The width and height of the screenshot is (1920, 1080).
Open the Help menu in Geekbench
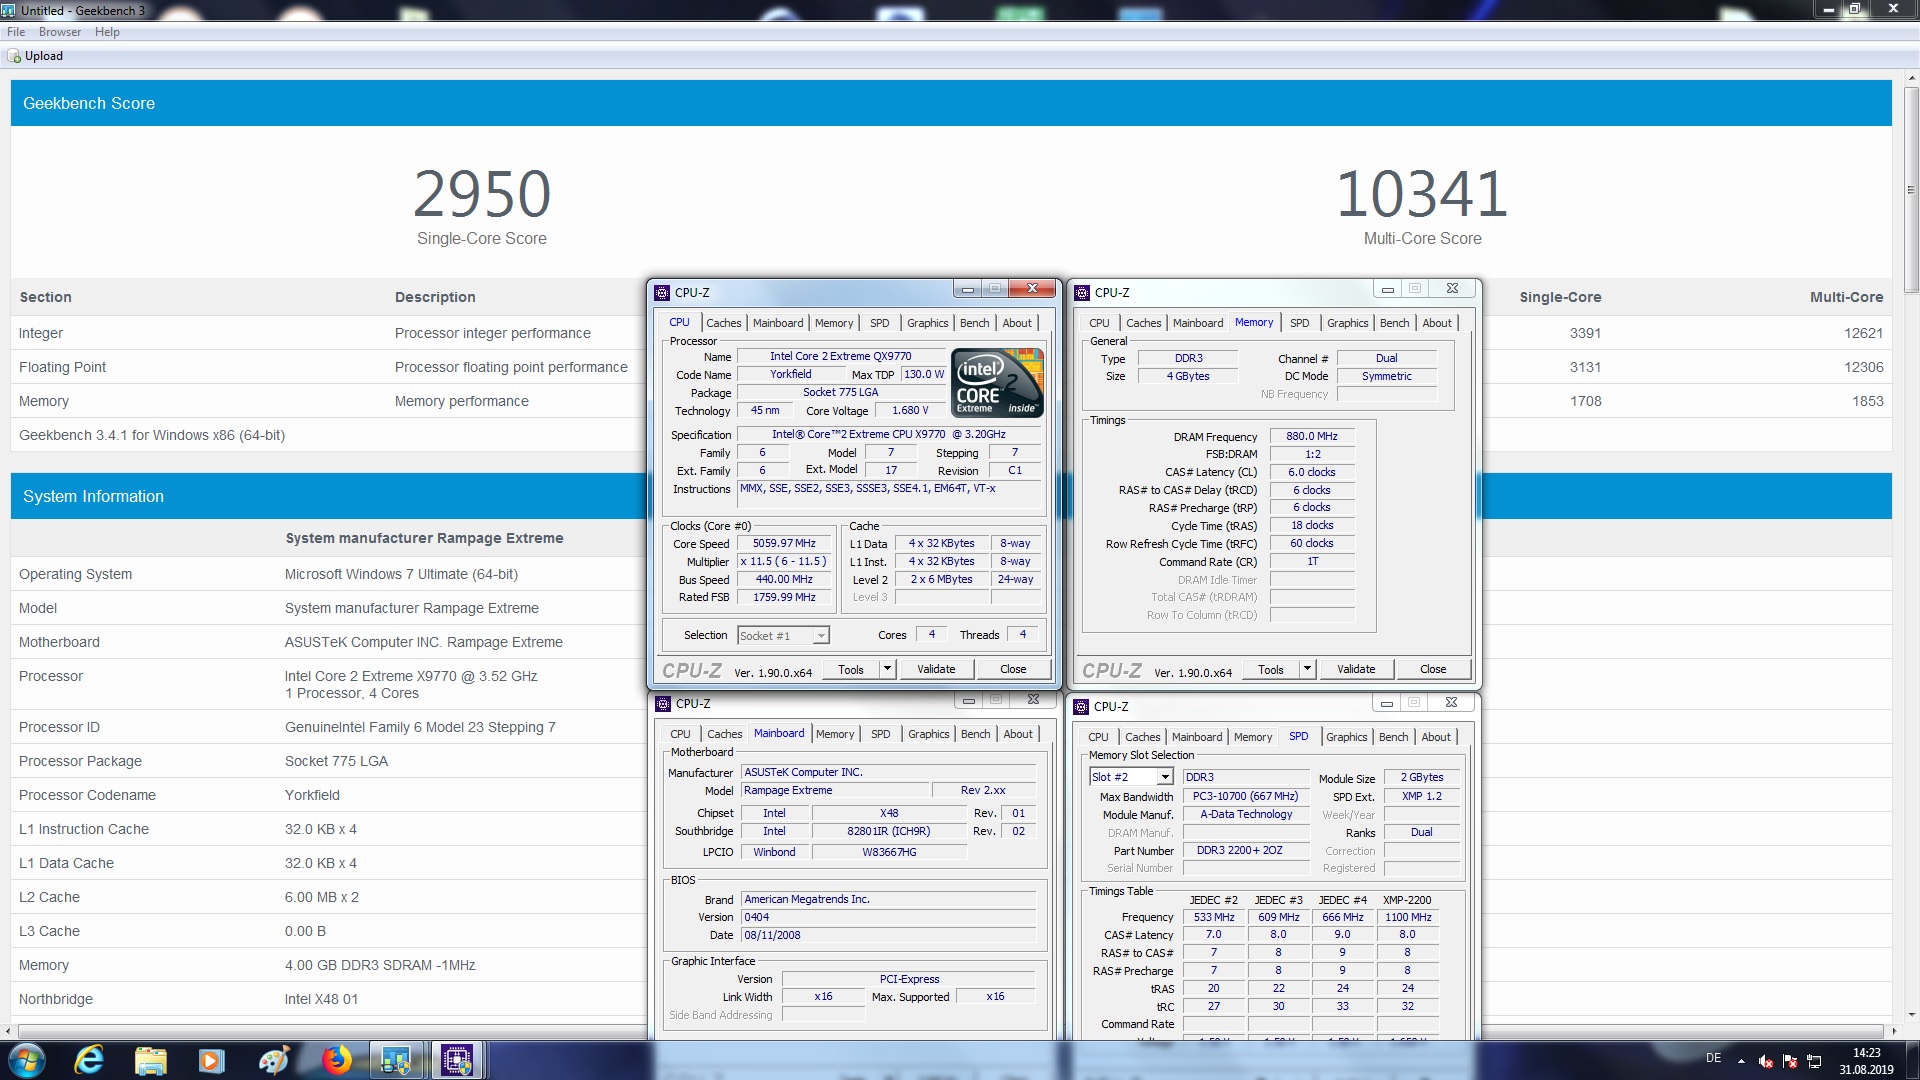tap(107, 32)
